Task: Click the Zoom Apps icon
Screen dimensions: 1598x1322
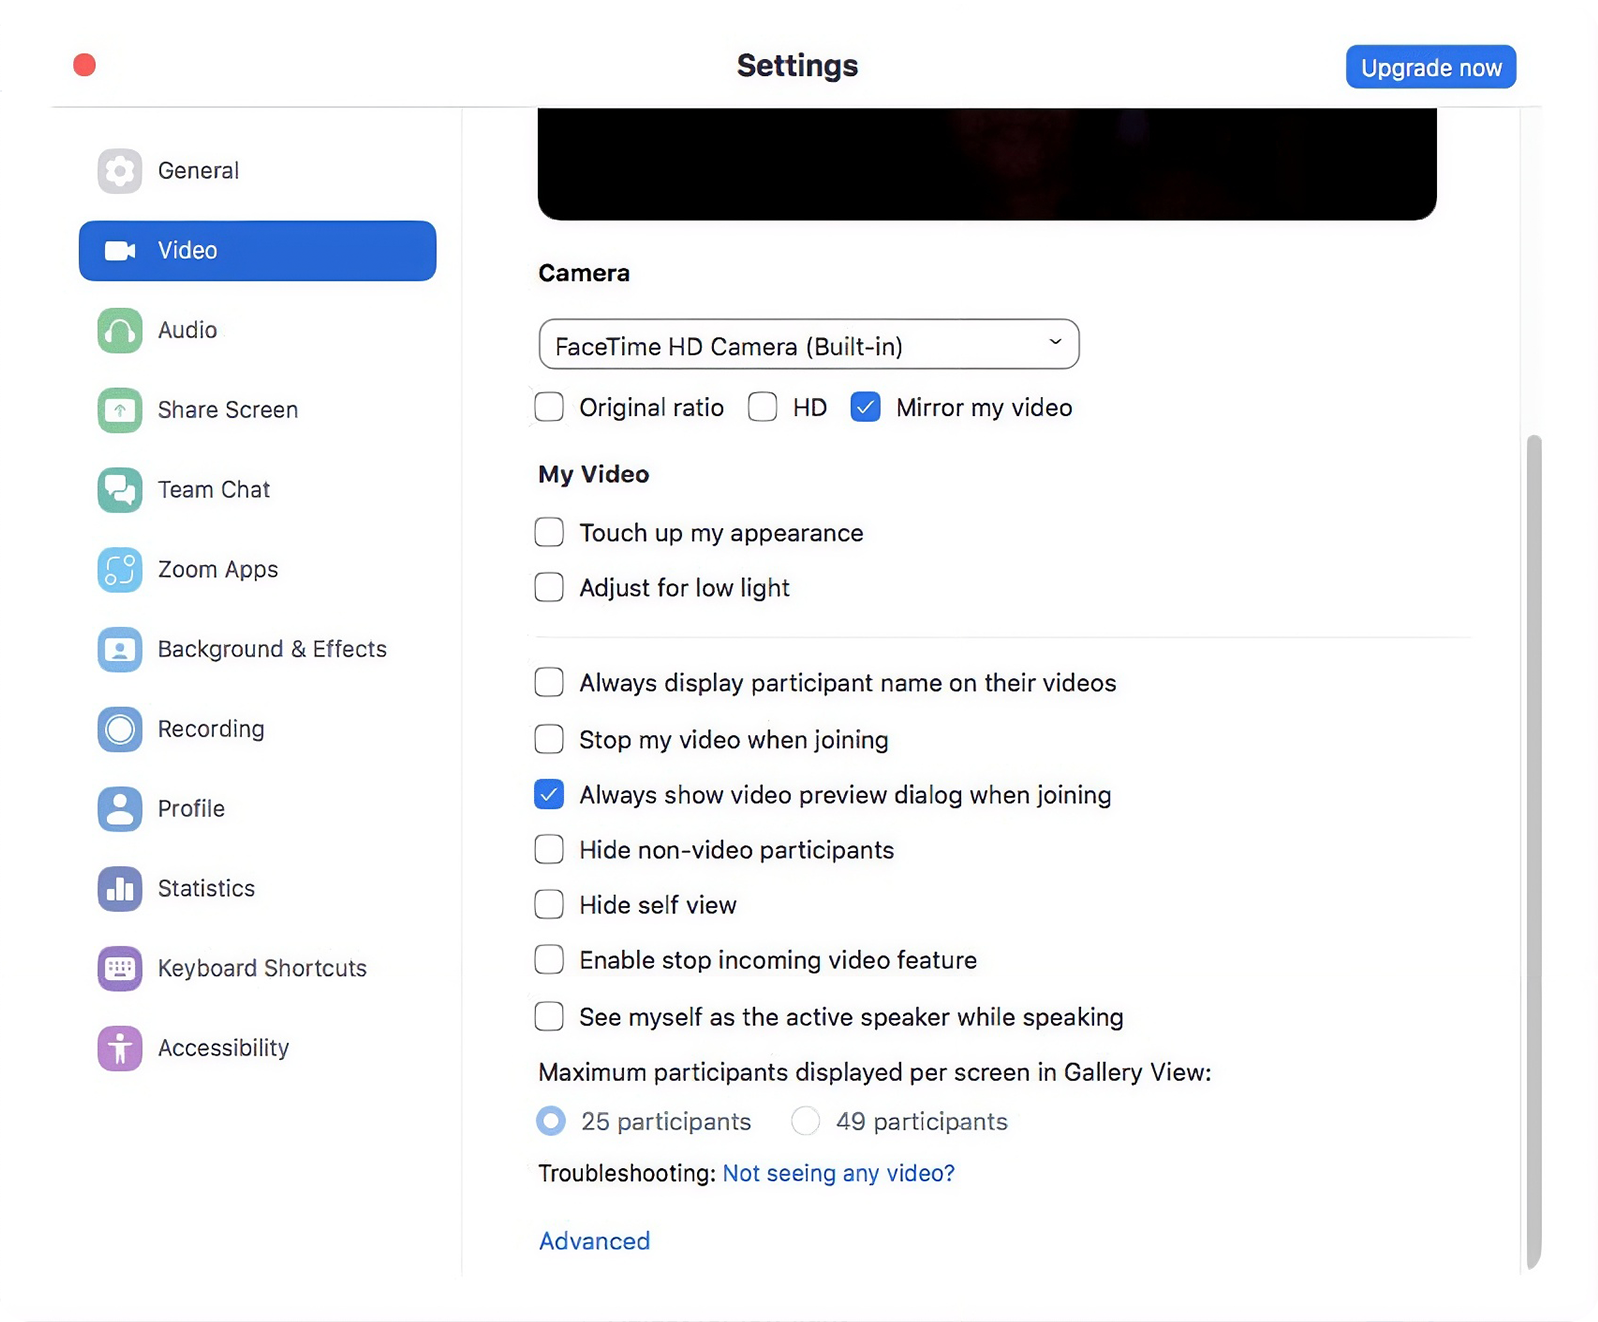Action: tap(119, 570)
